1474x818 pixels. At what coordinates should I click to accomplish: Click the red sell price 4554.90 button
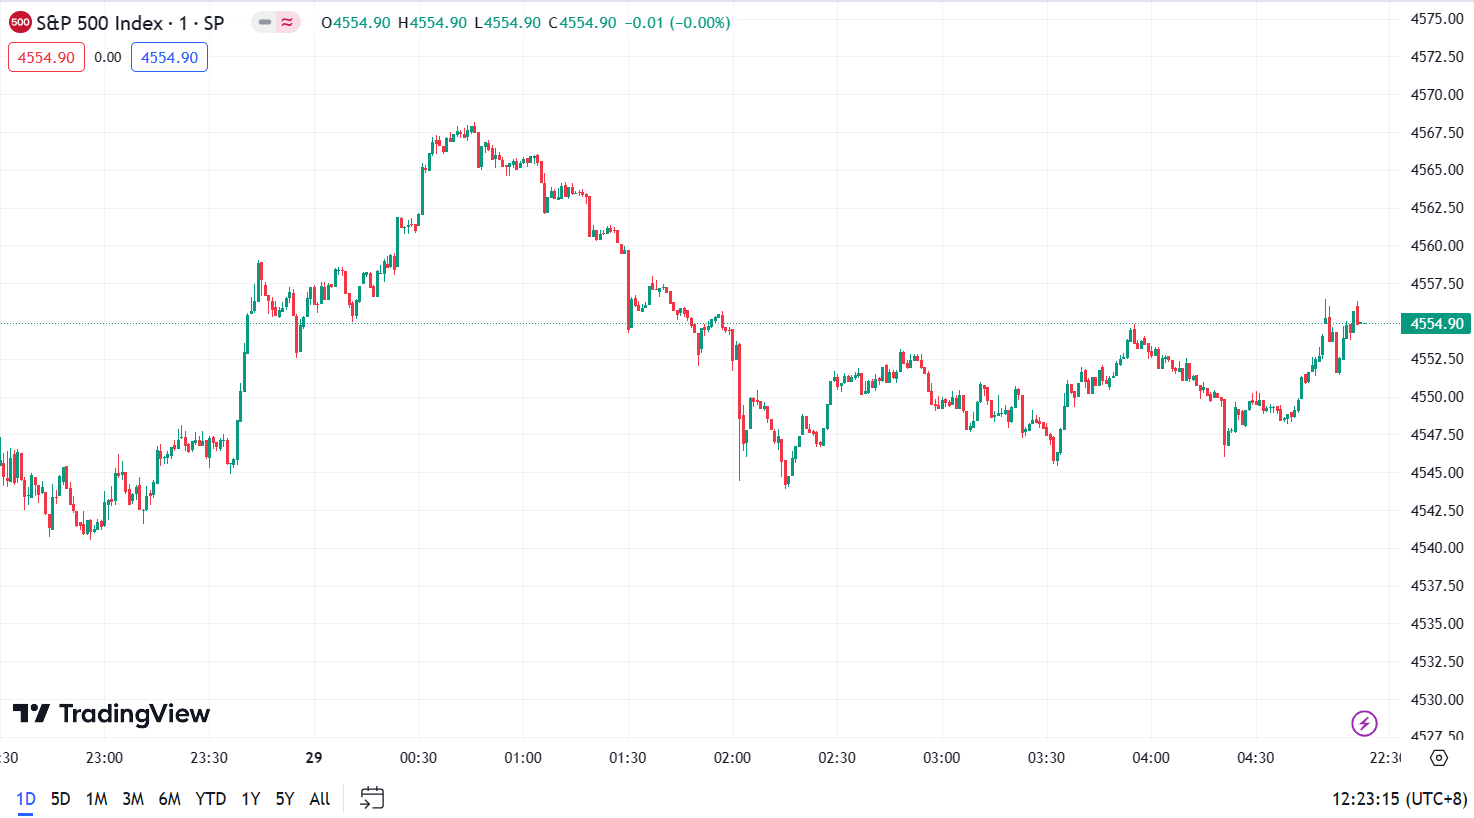pos(46,57)
